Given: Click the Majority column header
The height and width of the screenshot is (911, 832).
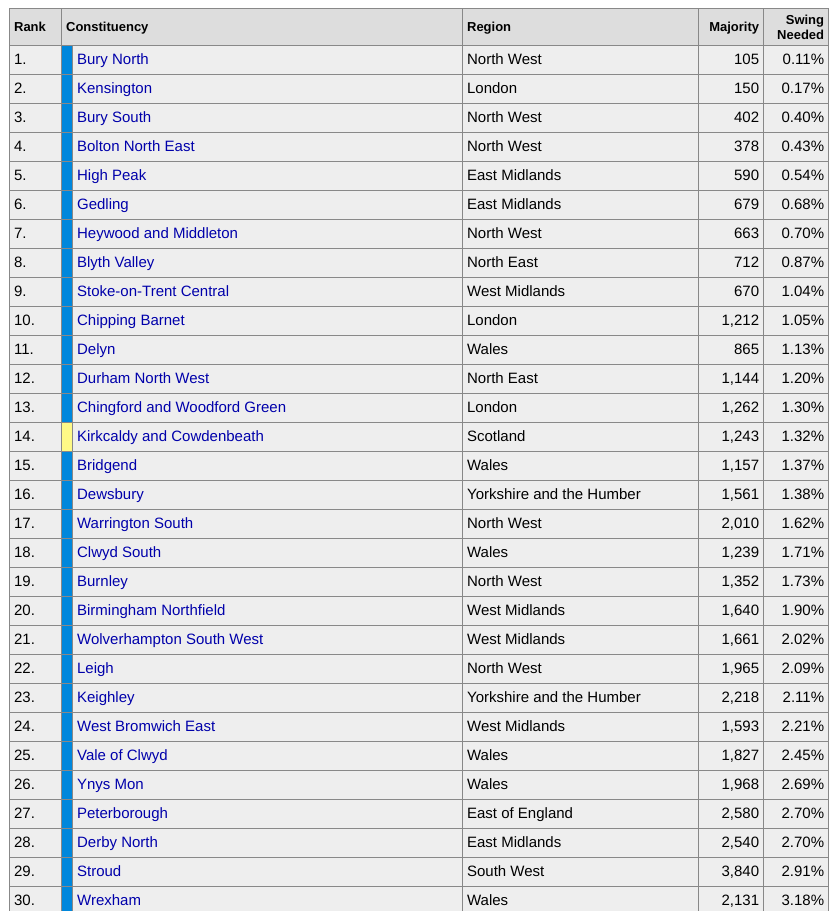Looking at the screenshot, I should click(731, 27).
